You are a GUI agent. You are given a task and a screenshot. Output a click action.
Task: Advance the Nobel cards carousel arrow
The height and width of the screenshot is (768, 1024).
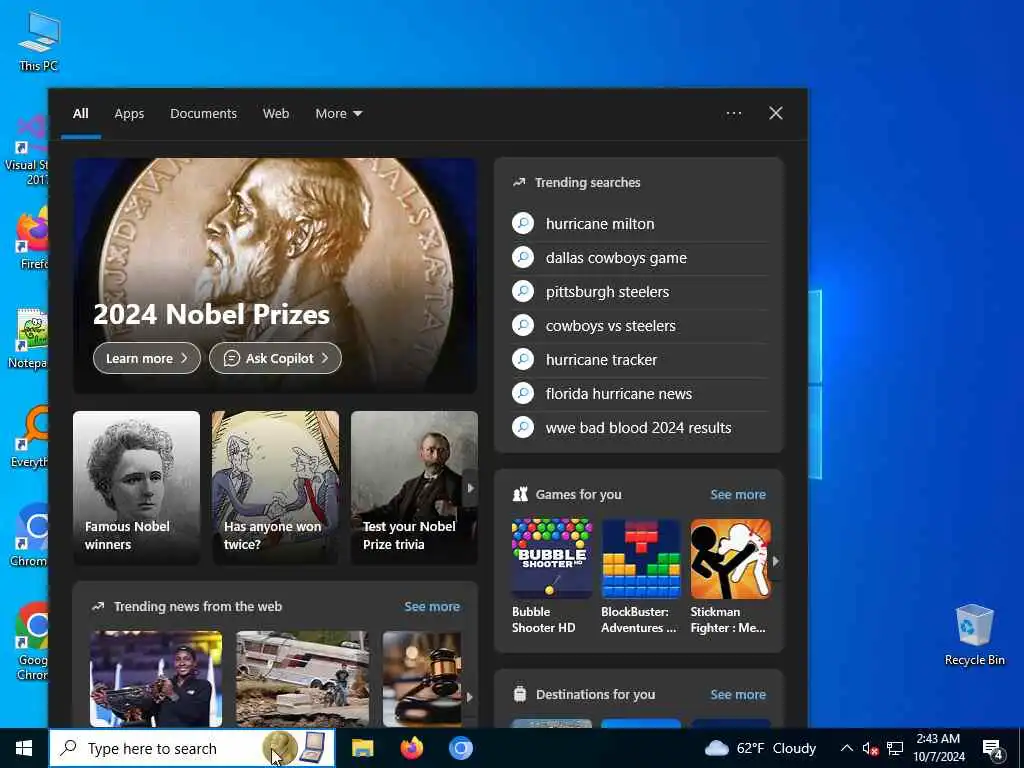pos(470,488)
